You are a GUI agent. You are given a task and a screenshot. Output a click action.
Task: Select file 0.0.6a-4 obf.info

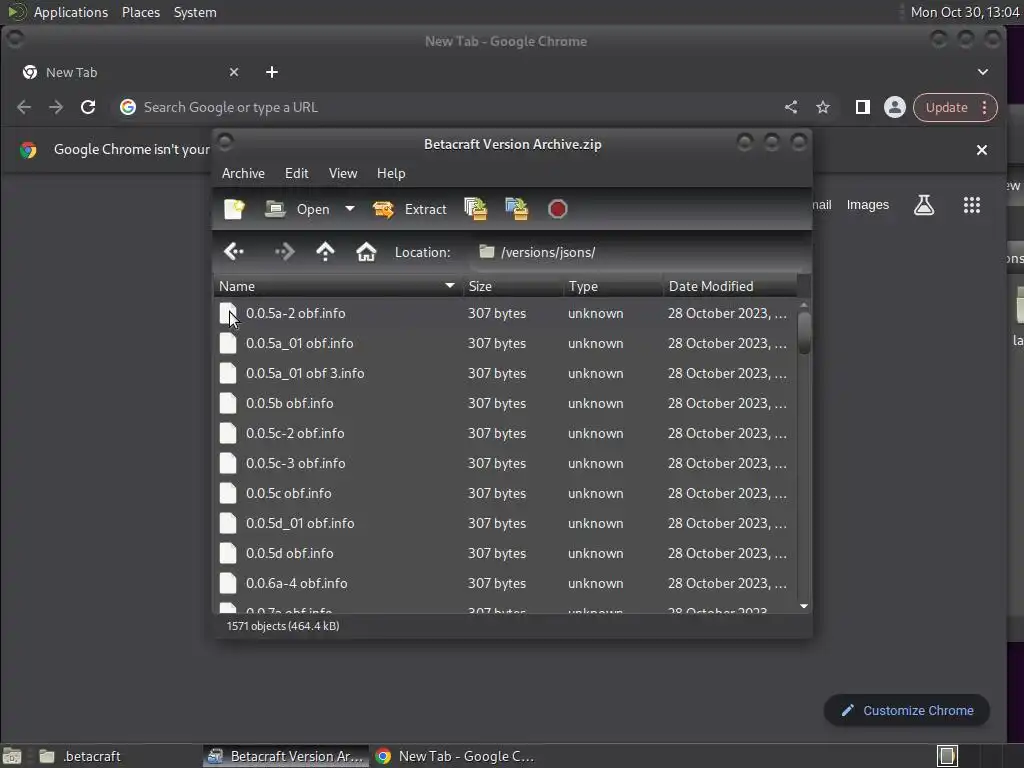coord(505,584)
